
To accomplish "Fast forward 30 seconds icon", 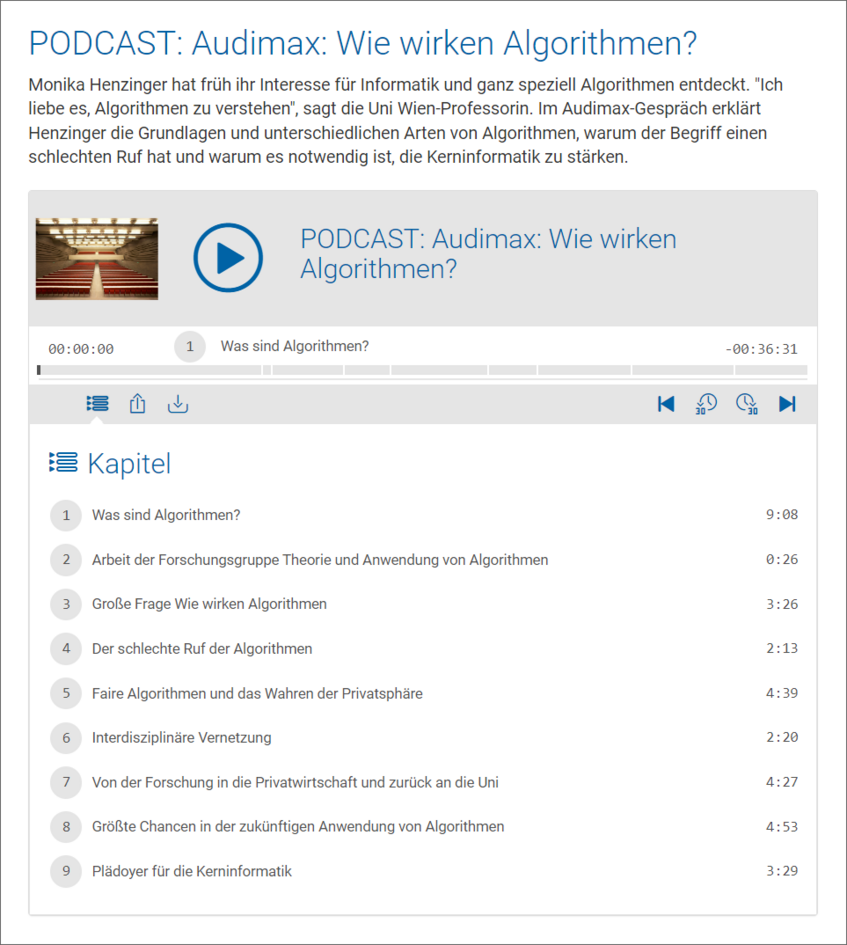I will (747, 404).
